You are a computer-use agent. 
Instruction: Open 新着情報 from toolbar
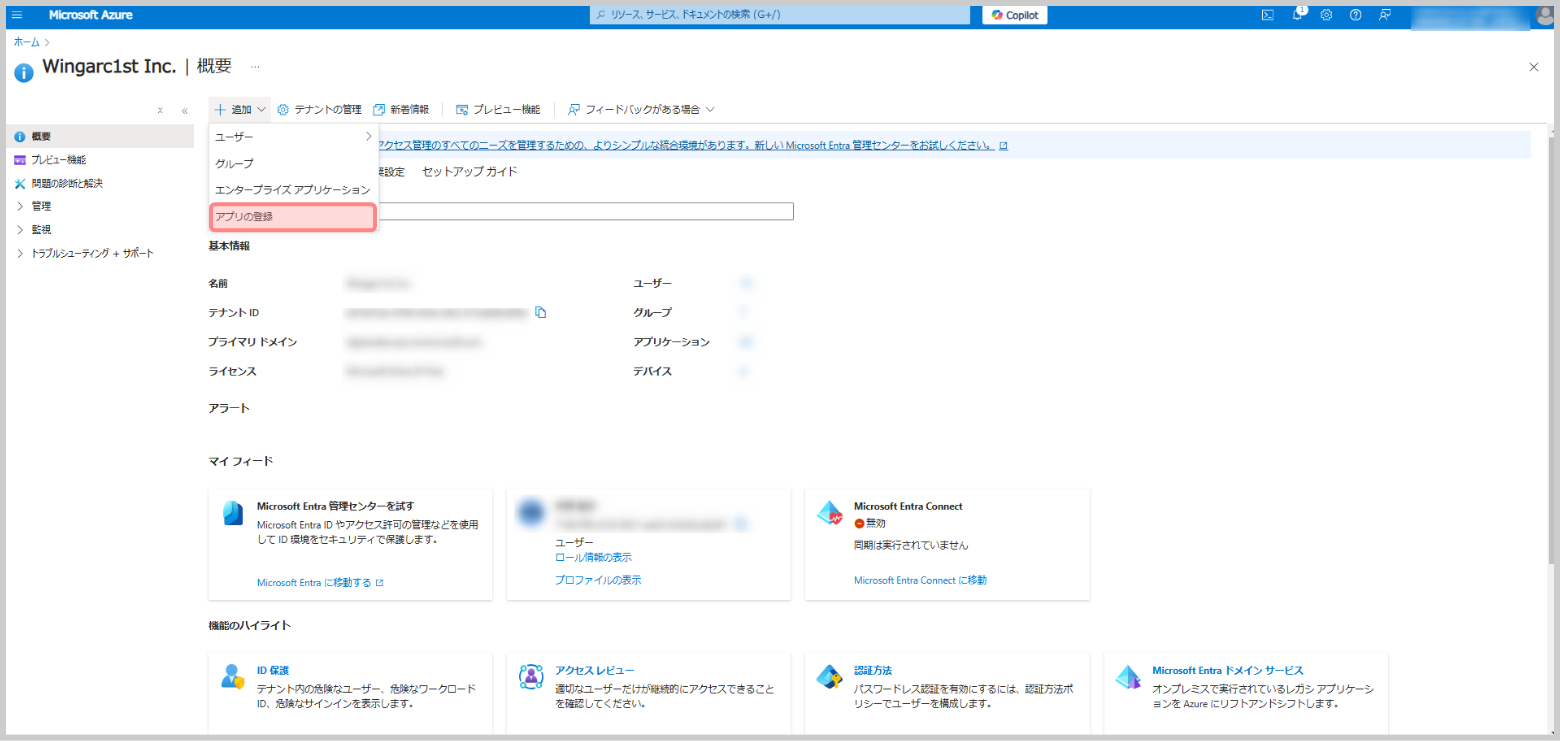[x=401, y=110]
